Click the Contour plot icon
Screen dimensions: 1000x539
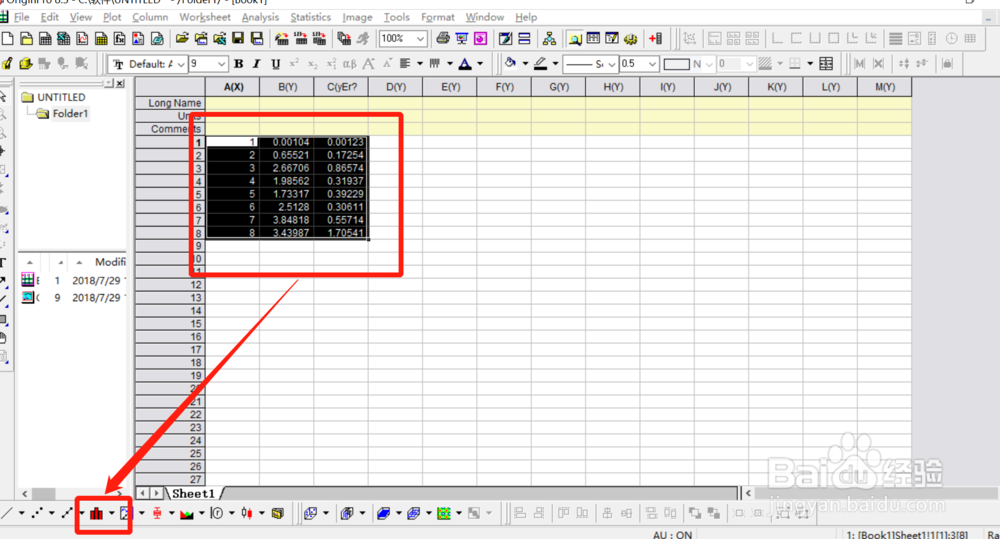tap(444, 513)
